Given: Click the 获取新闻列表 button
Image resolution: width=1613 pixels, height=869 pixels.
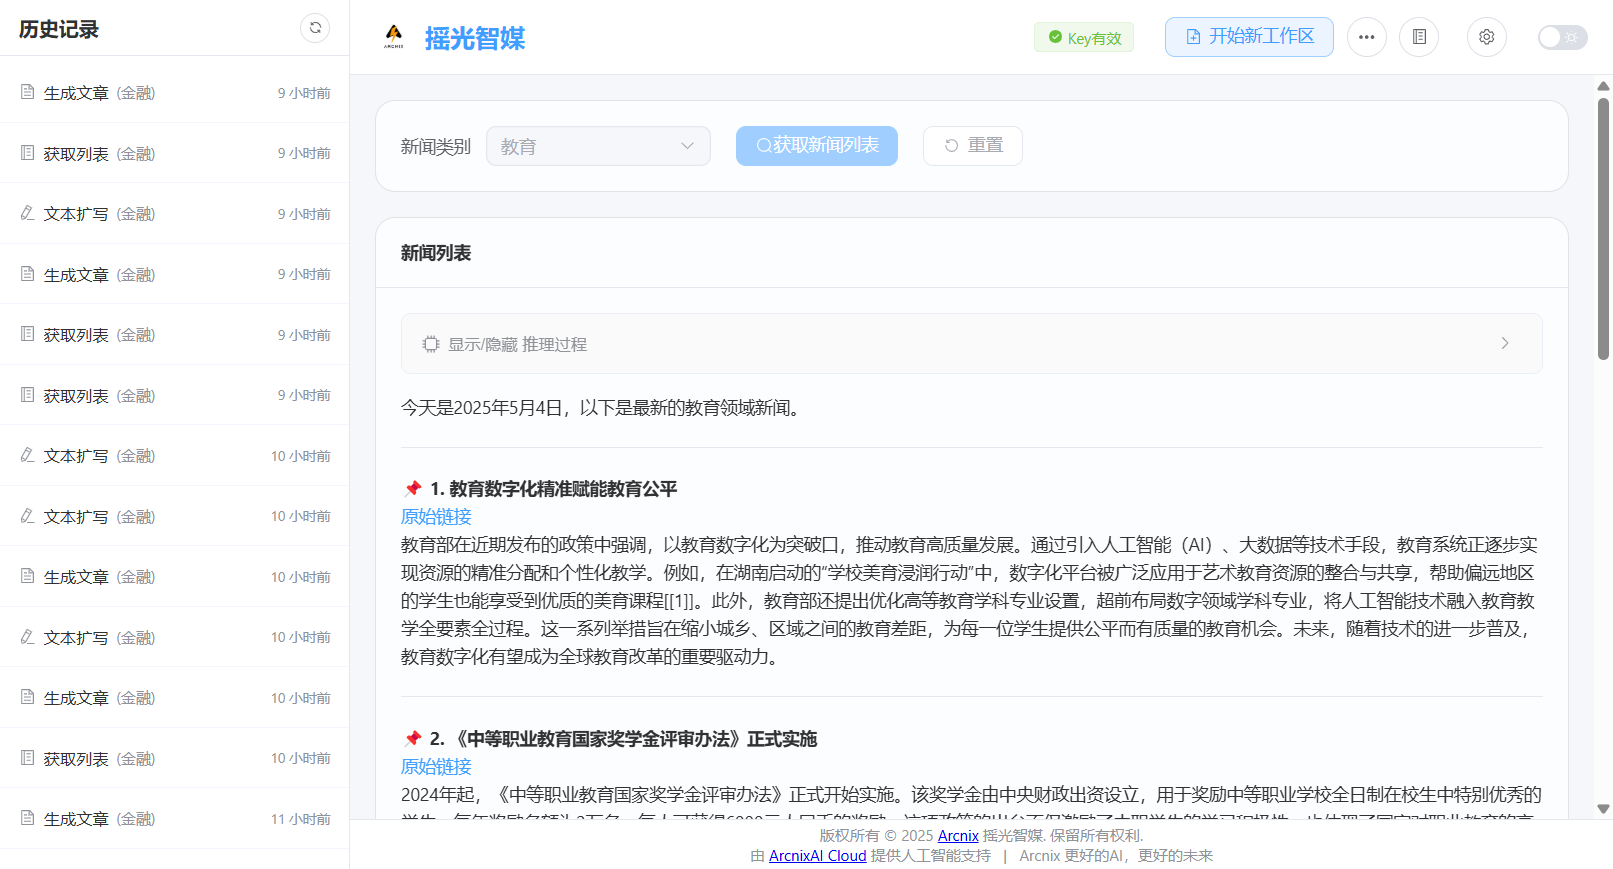Looking at the screenshot, I should pyautogui.click(x=817, y=146).
